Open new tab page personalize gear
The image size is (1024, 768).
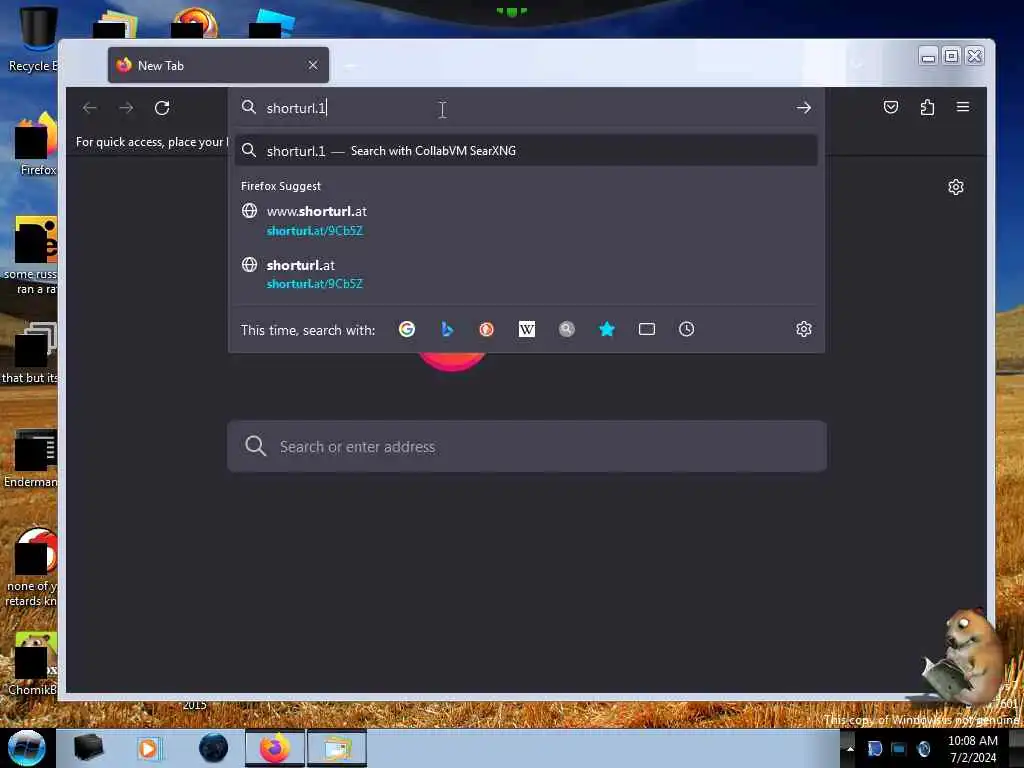[955, 187]
